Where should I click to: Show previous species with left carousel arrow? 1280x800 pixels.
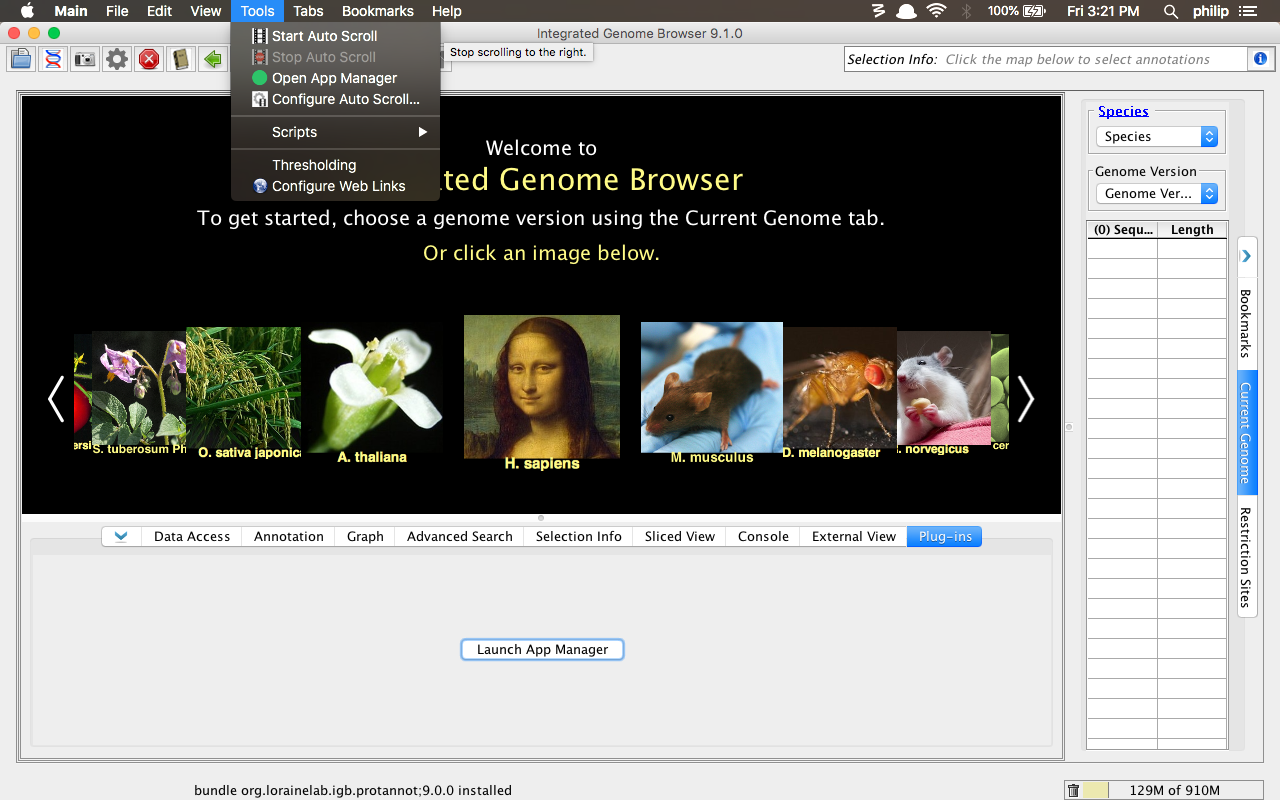tap(56, 399)
